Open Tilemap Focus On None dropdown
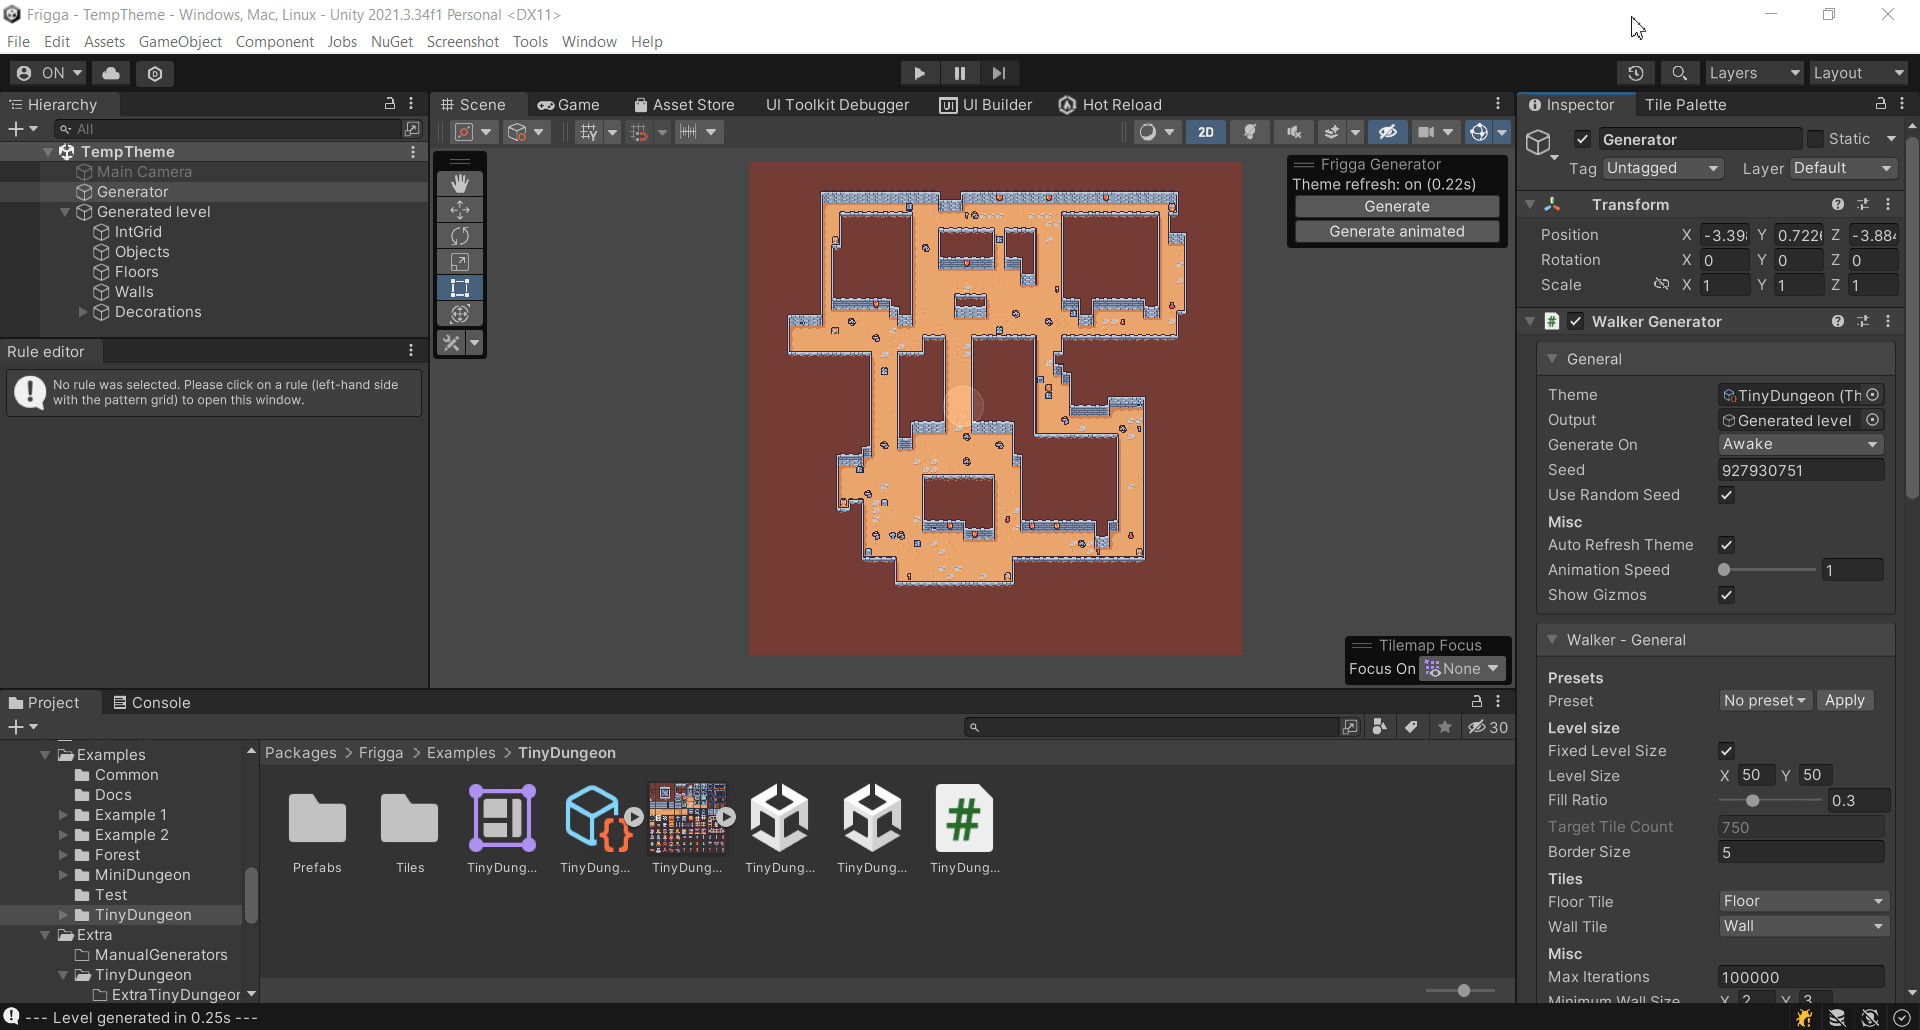Image resolution: width=1920 pixels, height=1030 pixels. click(1462, 669)
